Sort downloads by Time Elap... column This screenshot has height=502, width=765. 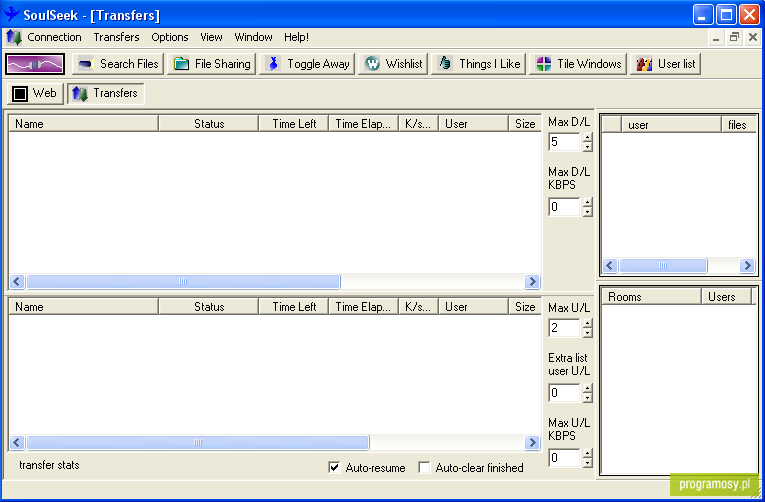(364, 124)
